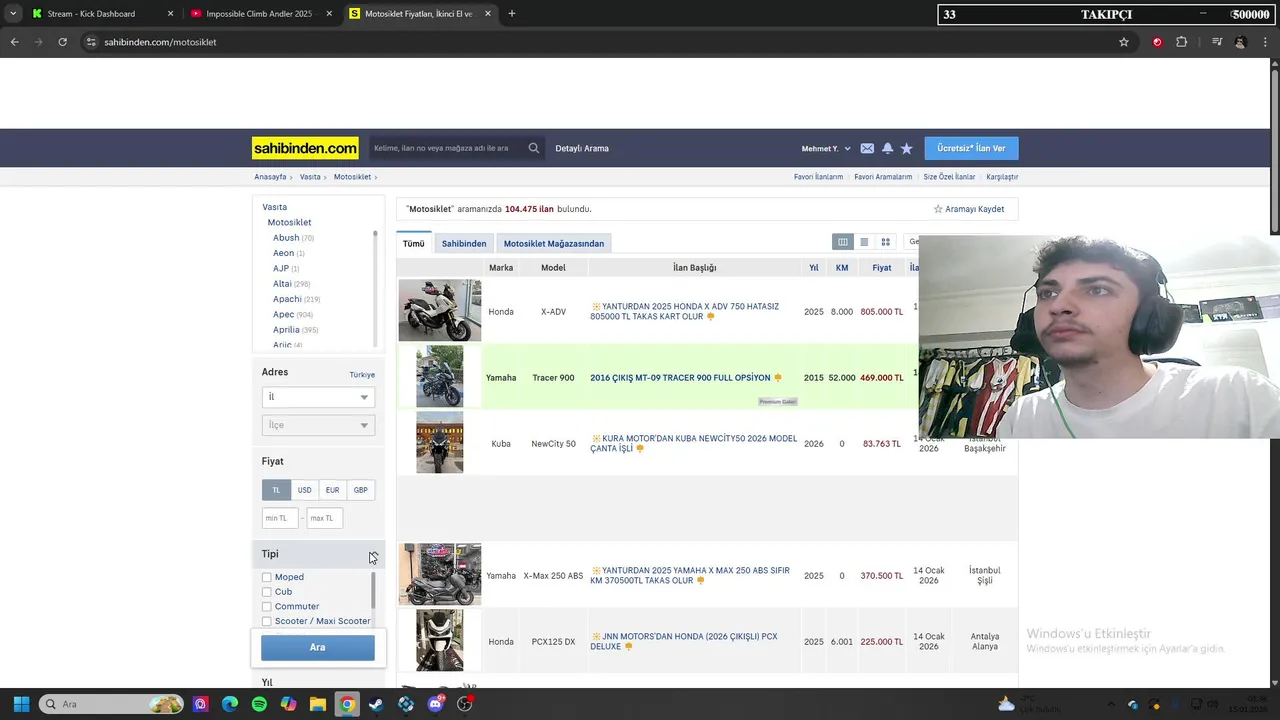Select TL currency toggle

point(276,490)
